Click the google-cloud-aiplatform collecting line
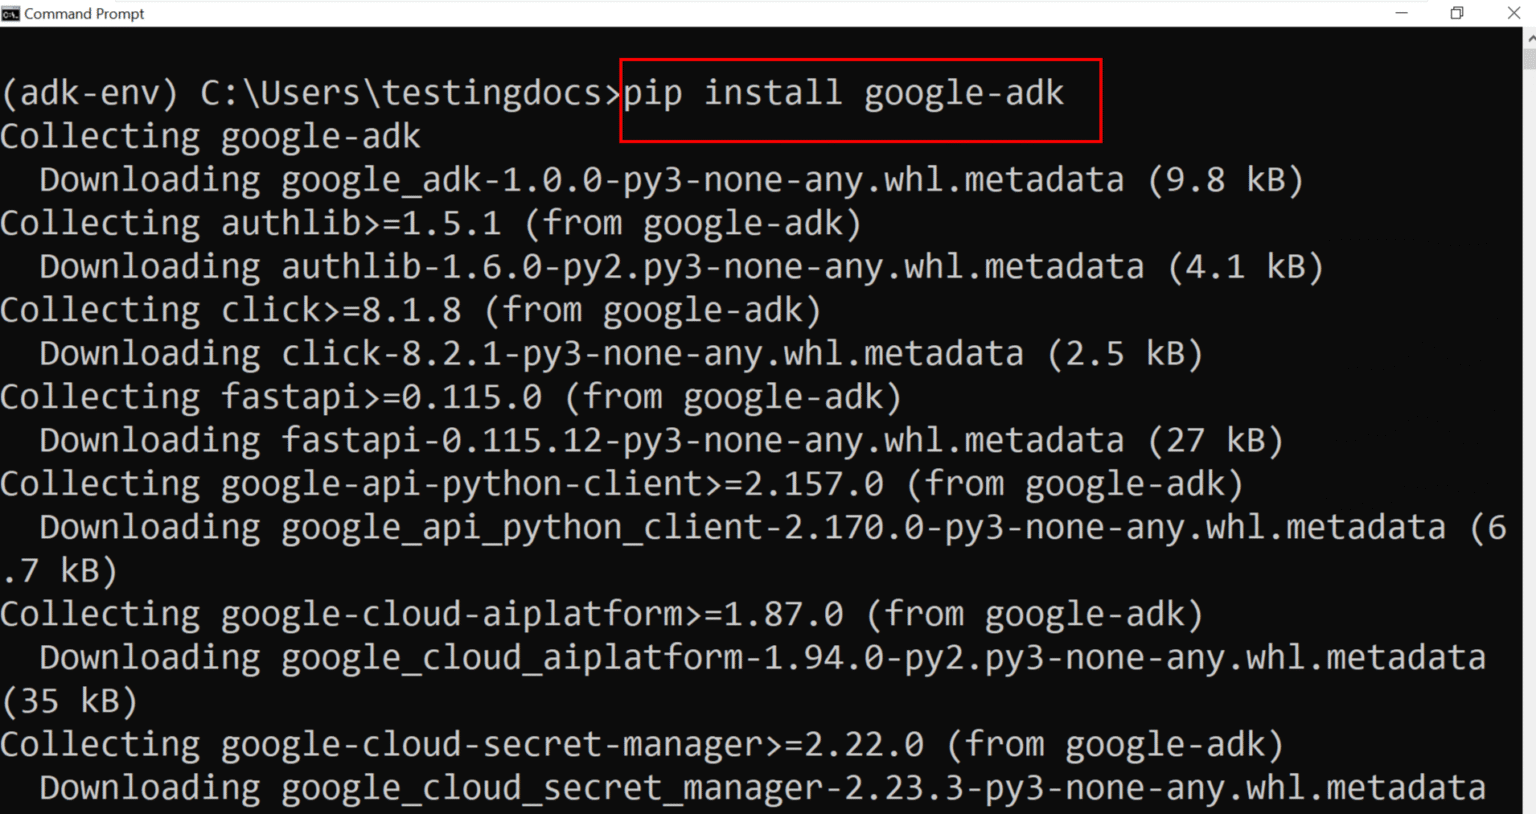The height and width of the screenshot is (814, 1536). 600,613
